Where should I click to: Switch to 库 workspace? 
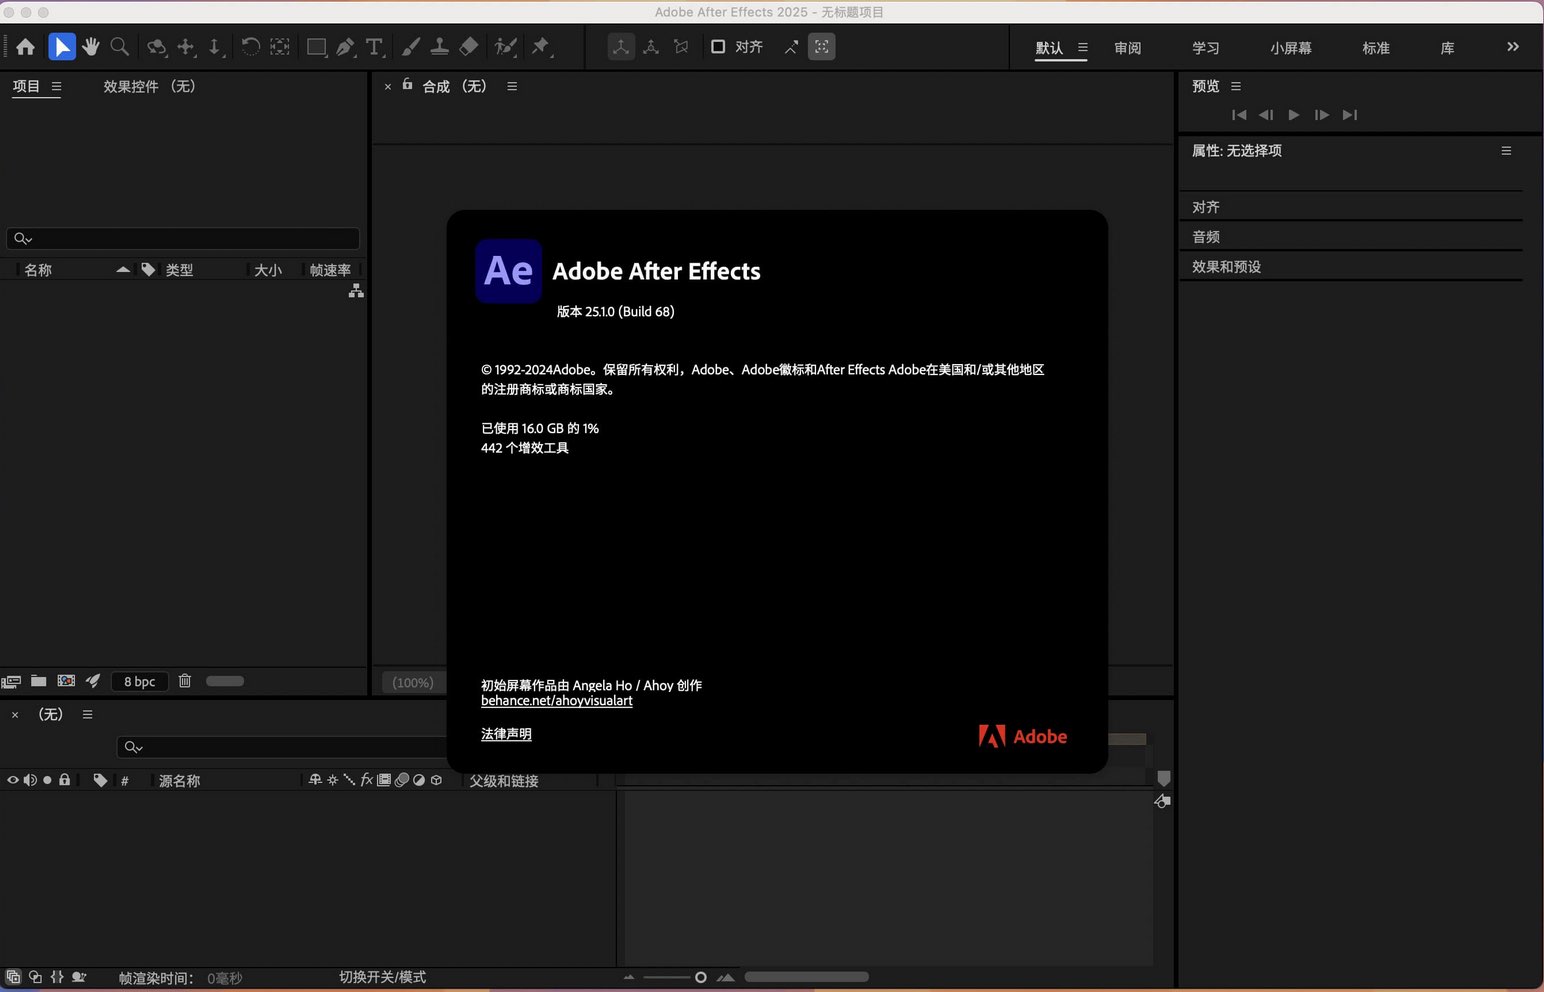(1447, 48)
